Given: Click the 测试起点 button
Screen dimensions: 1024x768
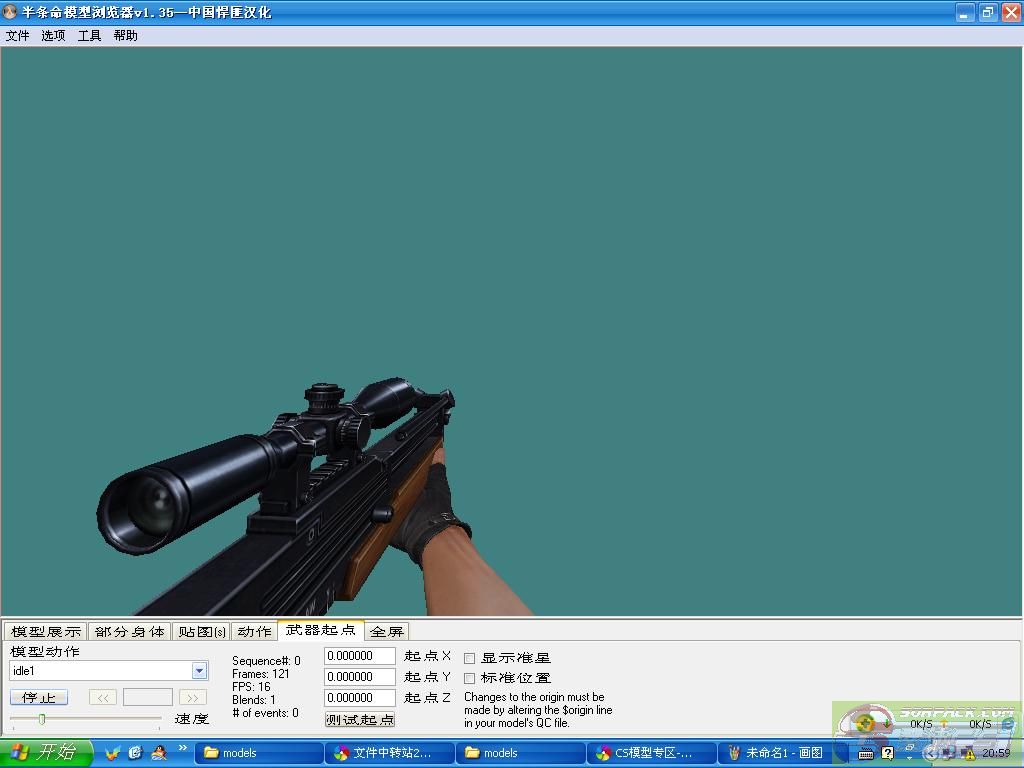Looking at the screenshot, I should click(360, 719).
